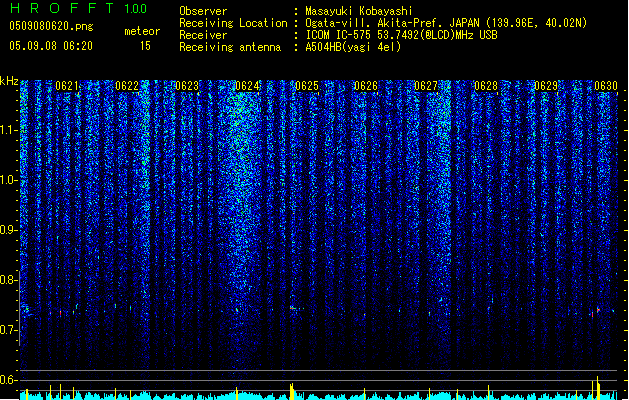The image size is (629, 400).
Task: Click the Receiving antenna label
Action: point(230,47)
